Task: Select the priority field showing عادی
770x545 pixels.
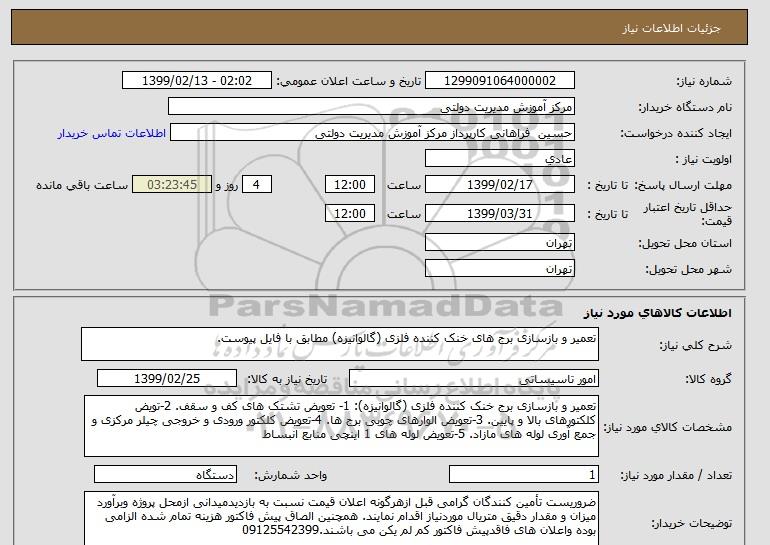Action: [x=499, y=159]
